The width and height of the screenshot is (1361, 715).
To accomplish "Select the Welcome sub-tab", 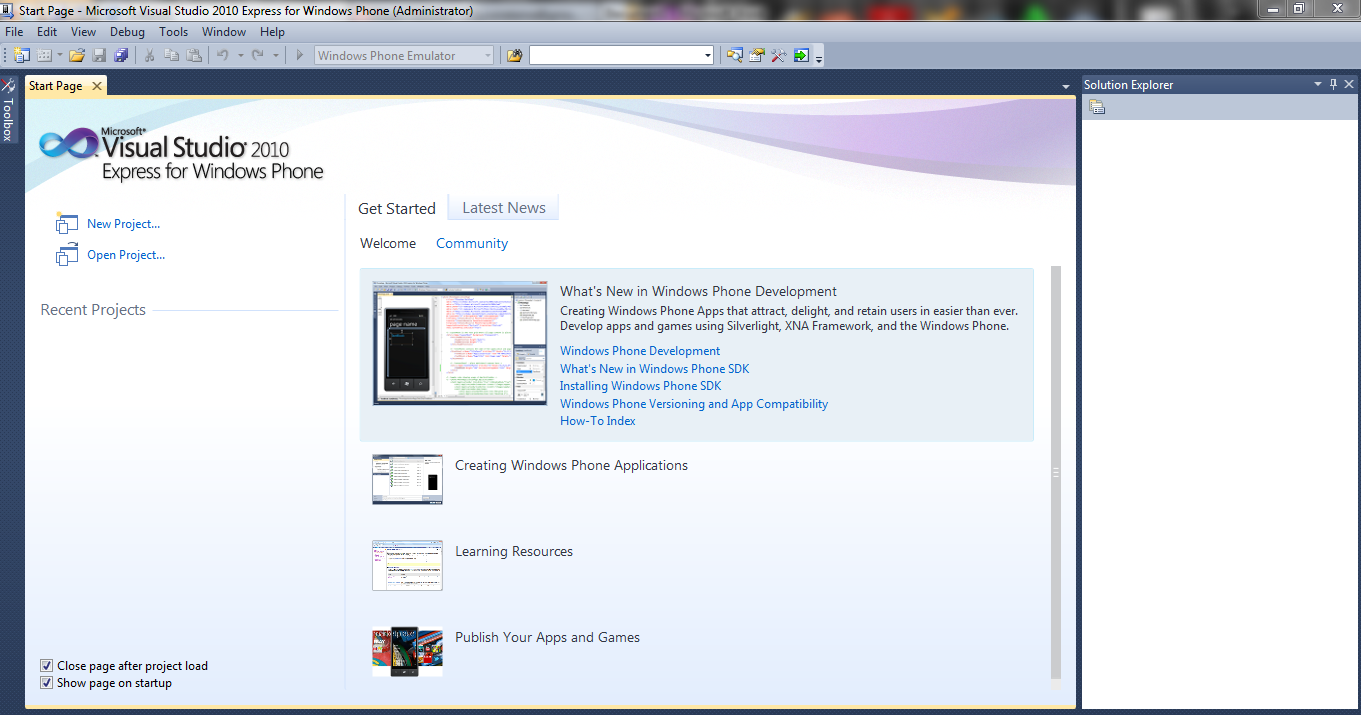I will (x=388, y=243).
